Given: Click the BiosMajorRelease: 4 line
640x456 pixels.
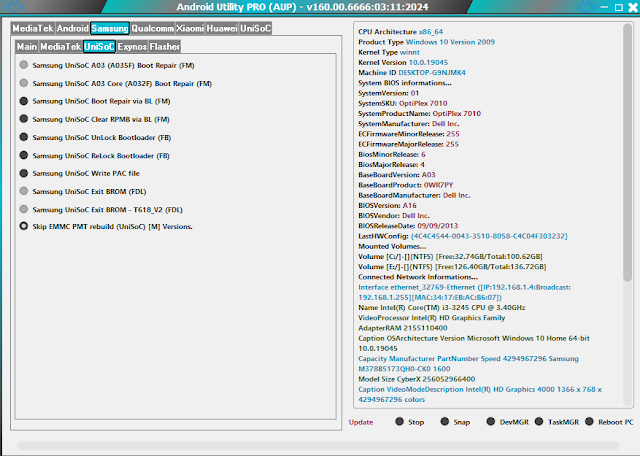Looking at the screenshot, I should 391,165.
